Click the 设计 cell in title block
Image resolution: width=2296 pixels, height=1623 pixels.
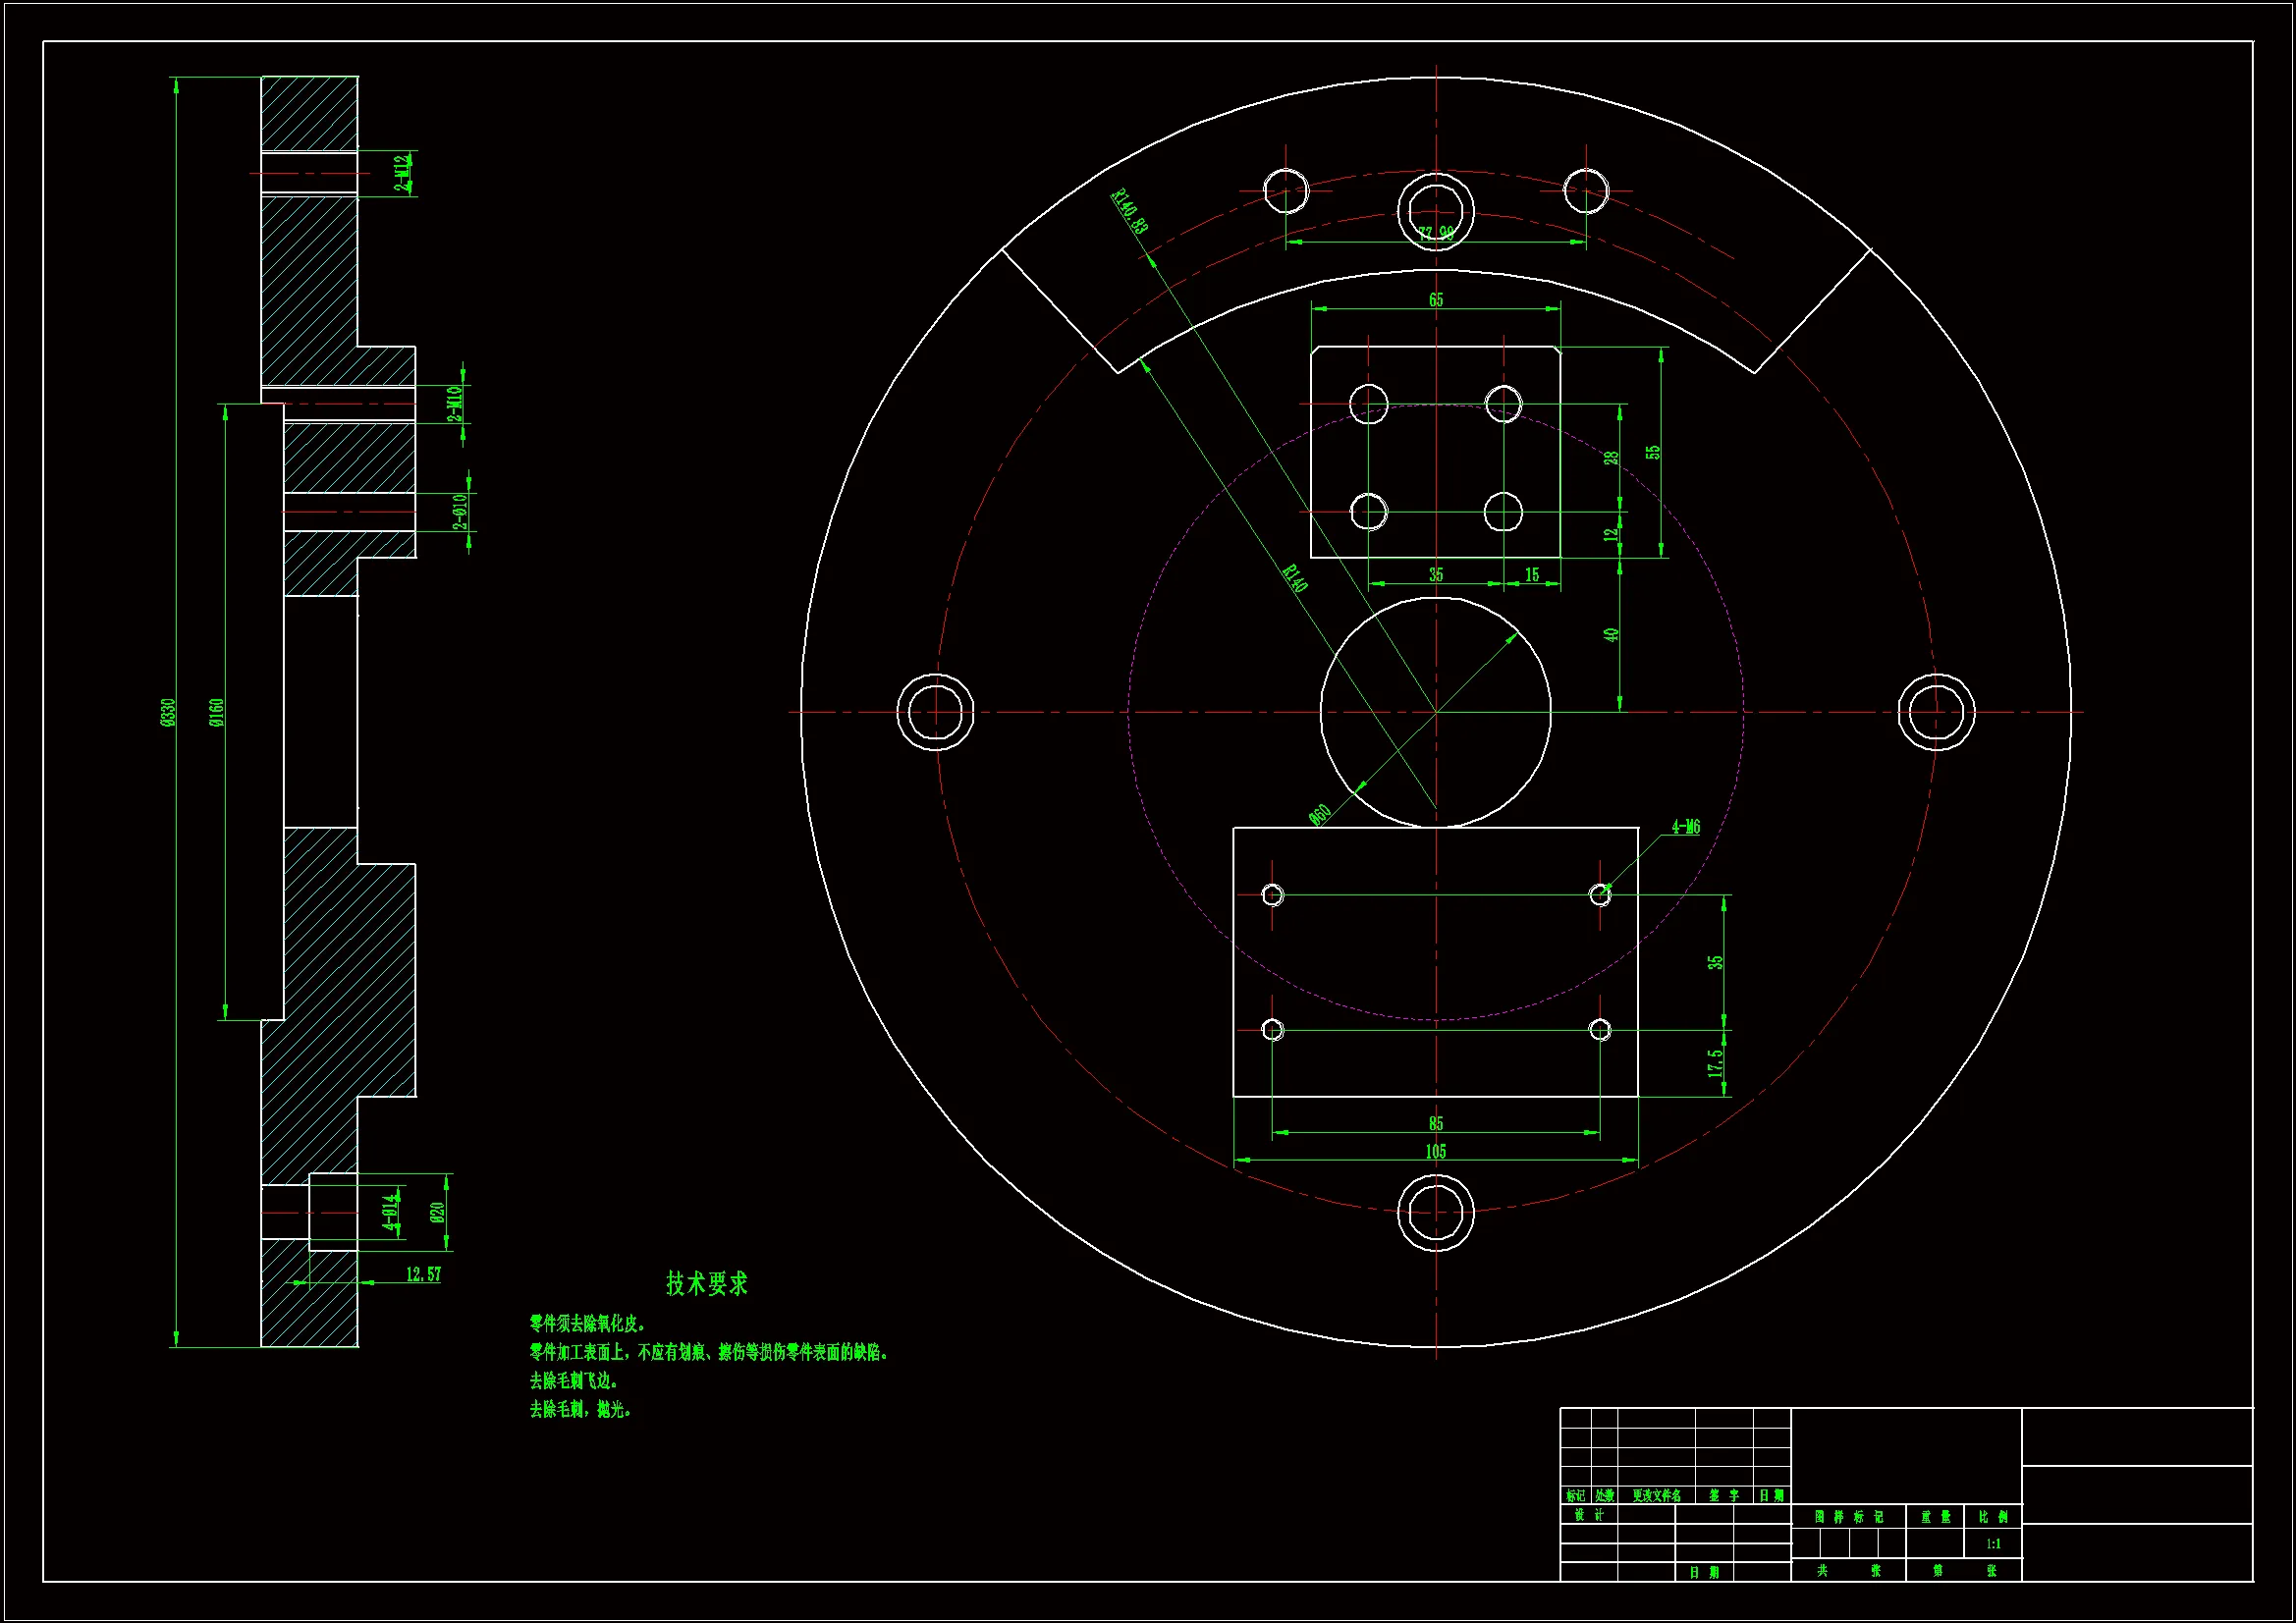[1588, 1515]
